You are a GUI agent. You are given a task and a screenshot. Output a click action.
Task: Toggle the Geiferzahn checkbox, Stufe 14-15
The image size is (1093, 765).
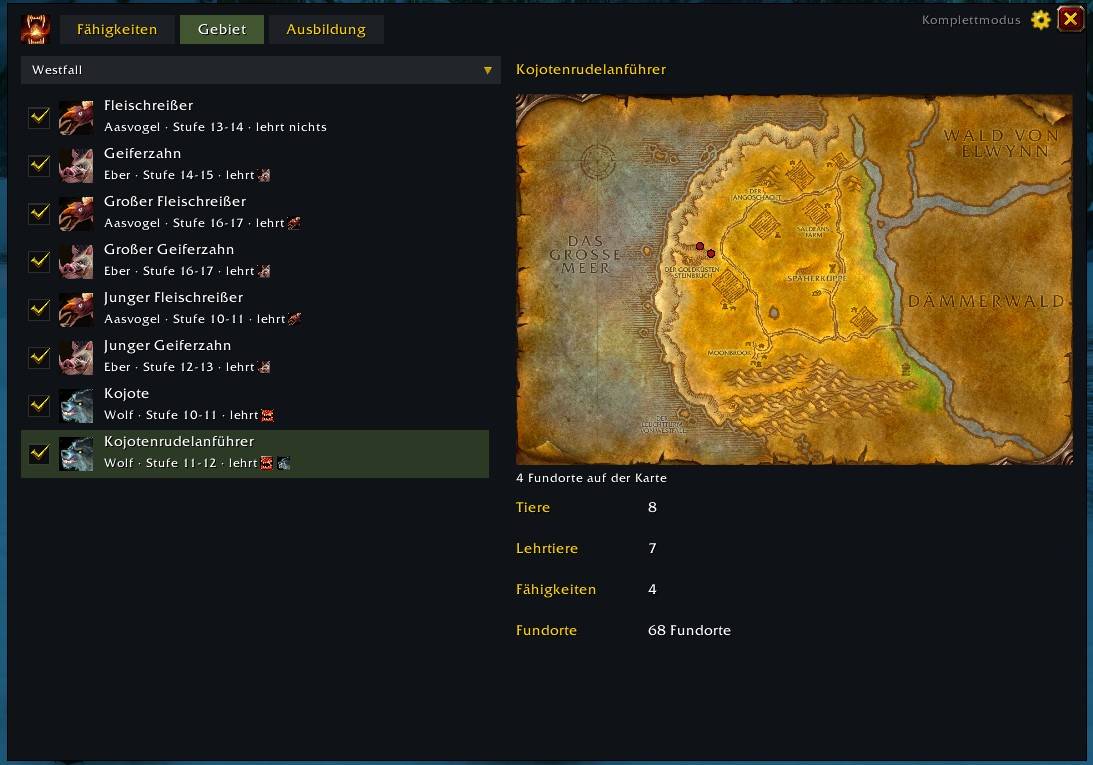(39, 165)
